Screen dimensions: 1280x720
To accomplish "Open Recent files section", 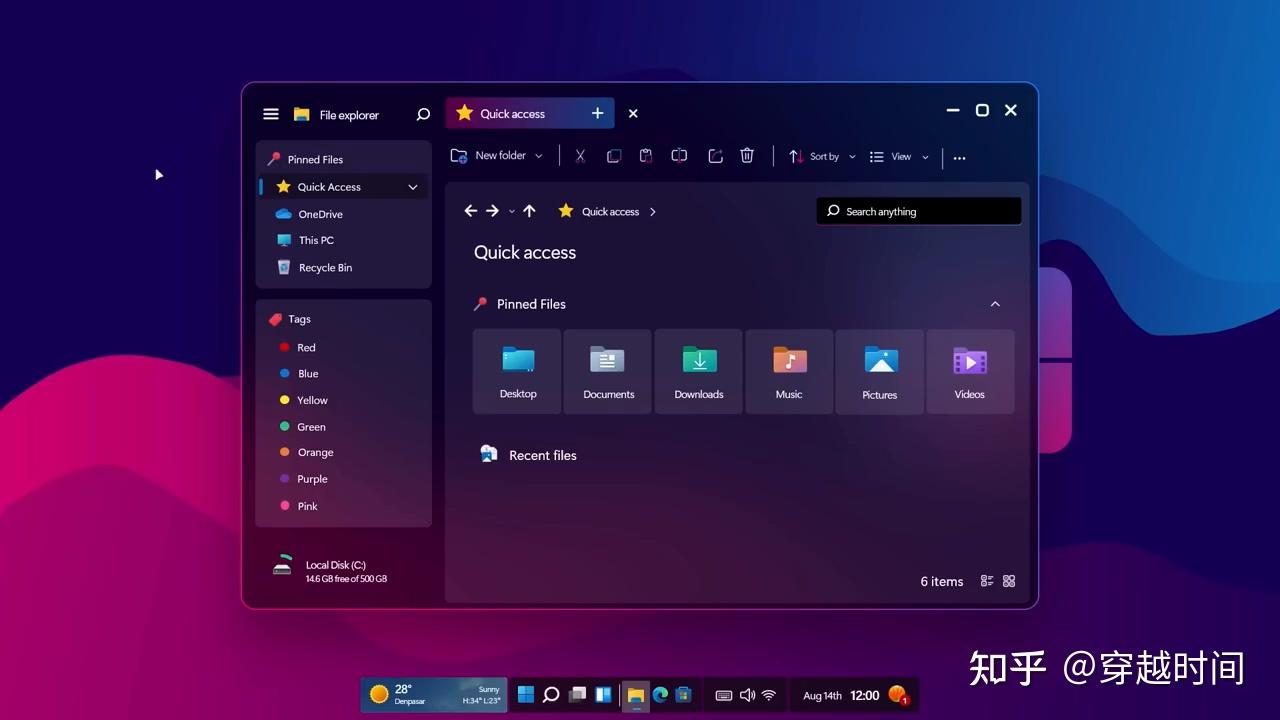I will [543, 455].
